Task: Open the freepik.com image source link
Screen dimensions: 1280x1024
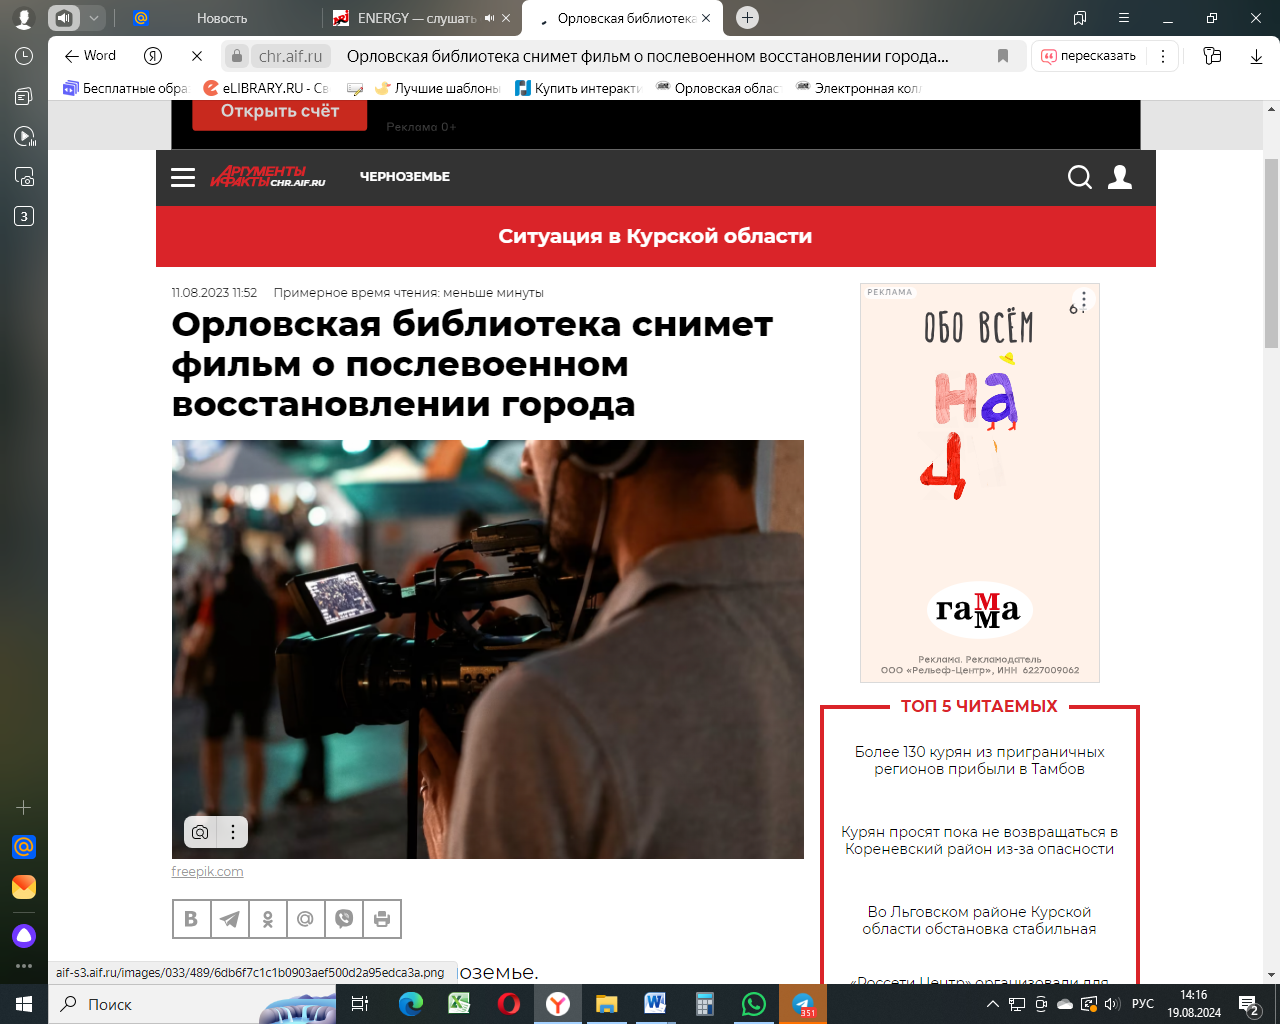Action: pyautogui.click(x=207, y=872)
